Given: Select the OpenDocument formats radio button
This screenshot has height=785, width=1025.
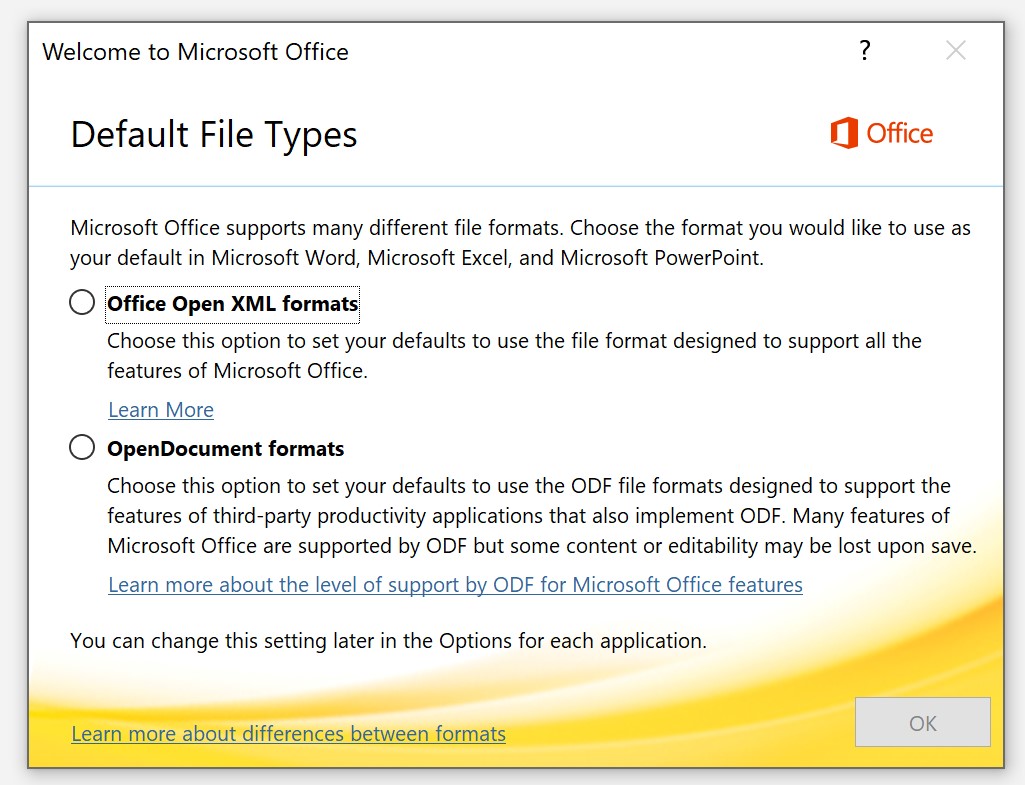Looking at the screenshot, I should [x=82, y=448].
